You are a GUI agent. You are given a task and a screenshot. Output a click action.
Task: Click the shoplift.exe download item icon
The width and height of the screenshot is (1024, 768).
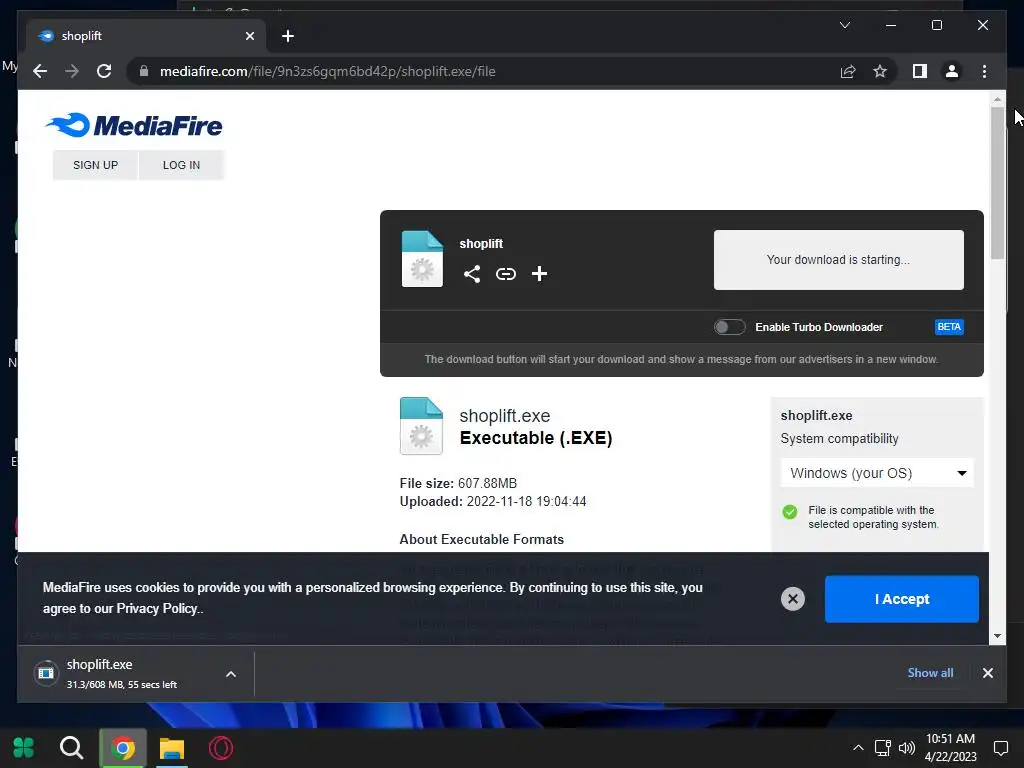pyautogui.click(x=46, y=673)
